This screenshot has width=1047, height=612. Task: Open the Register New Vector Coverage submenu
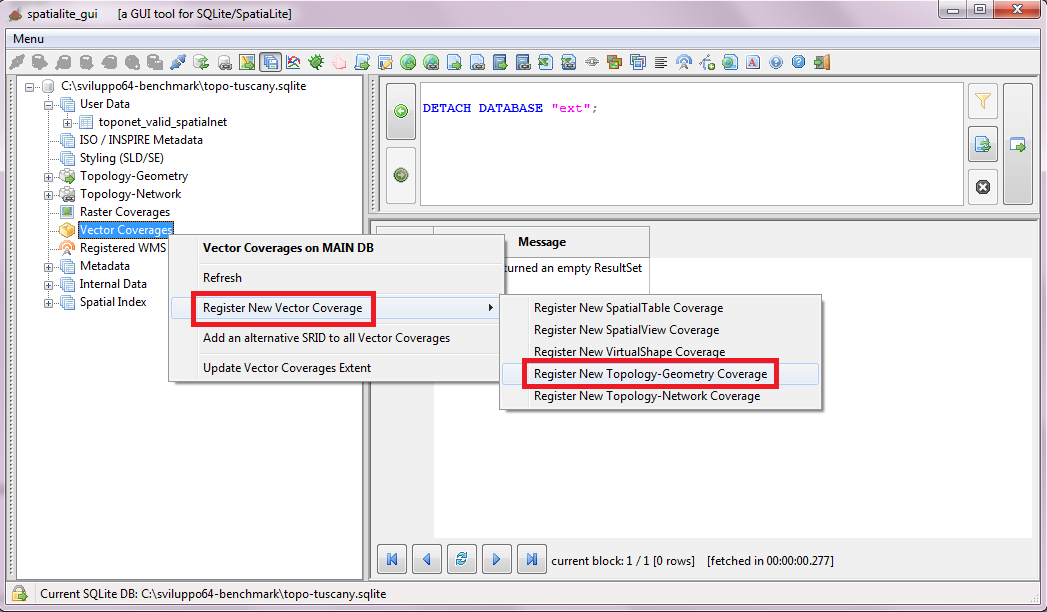(335, 308)
